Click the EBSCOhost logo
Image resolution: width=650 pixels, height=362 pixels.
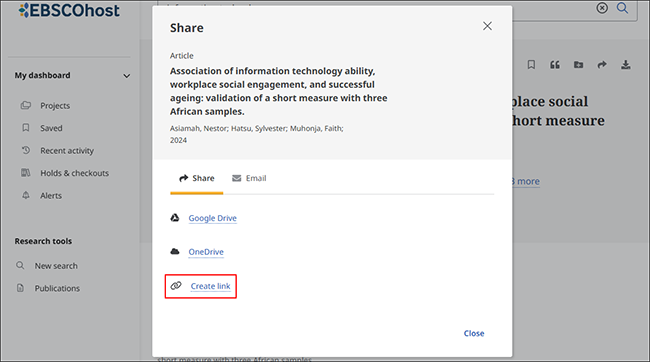pyautogui.click(x=69, y=10)
